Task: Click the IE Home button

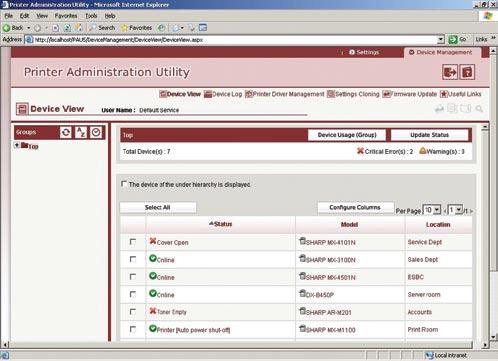Action: [x=79, y=28]
